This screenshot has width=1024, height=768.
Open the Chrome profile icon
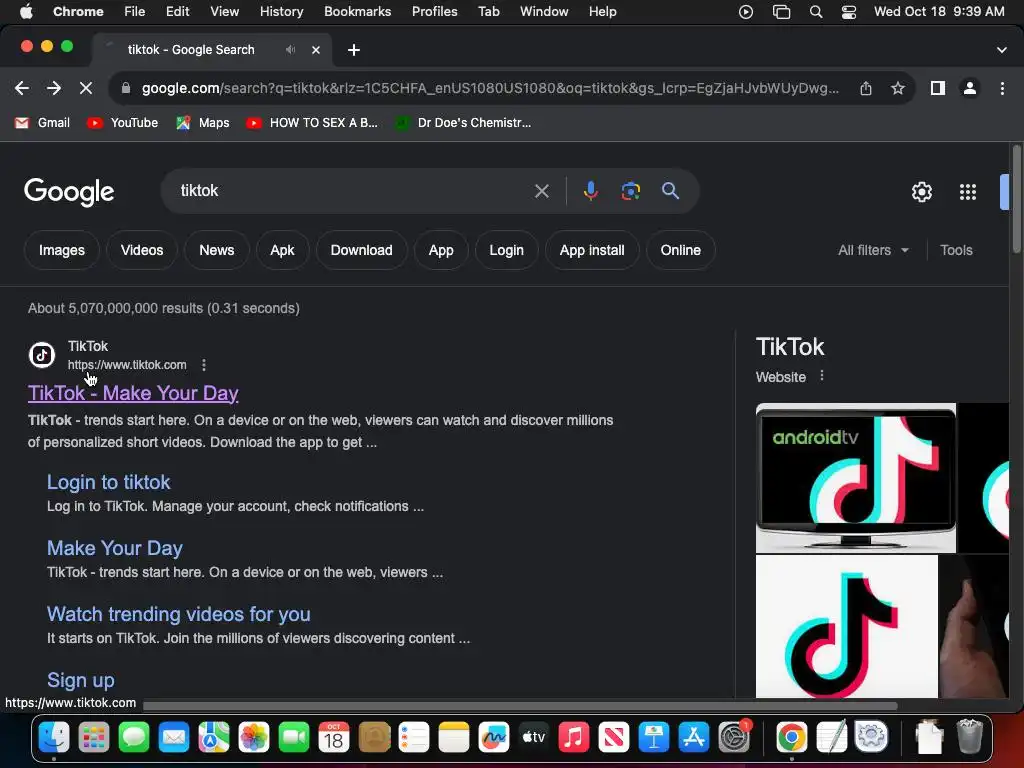(970, 88)
